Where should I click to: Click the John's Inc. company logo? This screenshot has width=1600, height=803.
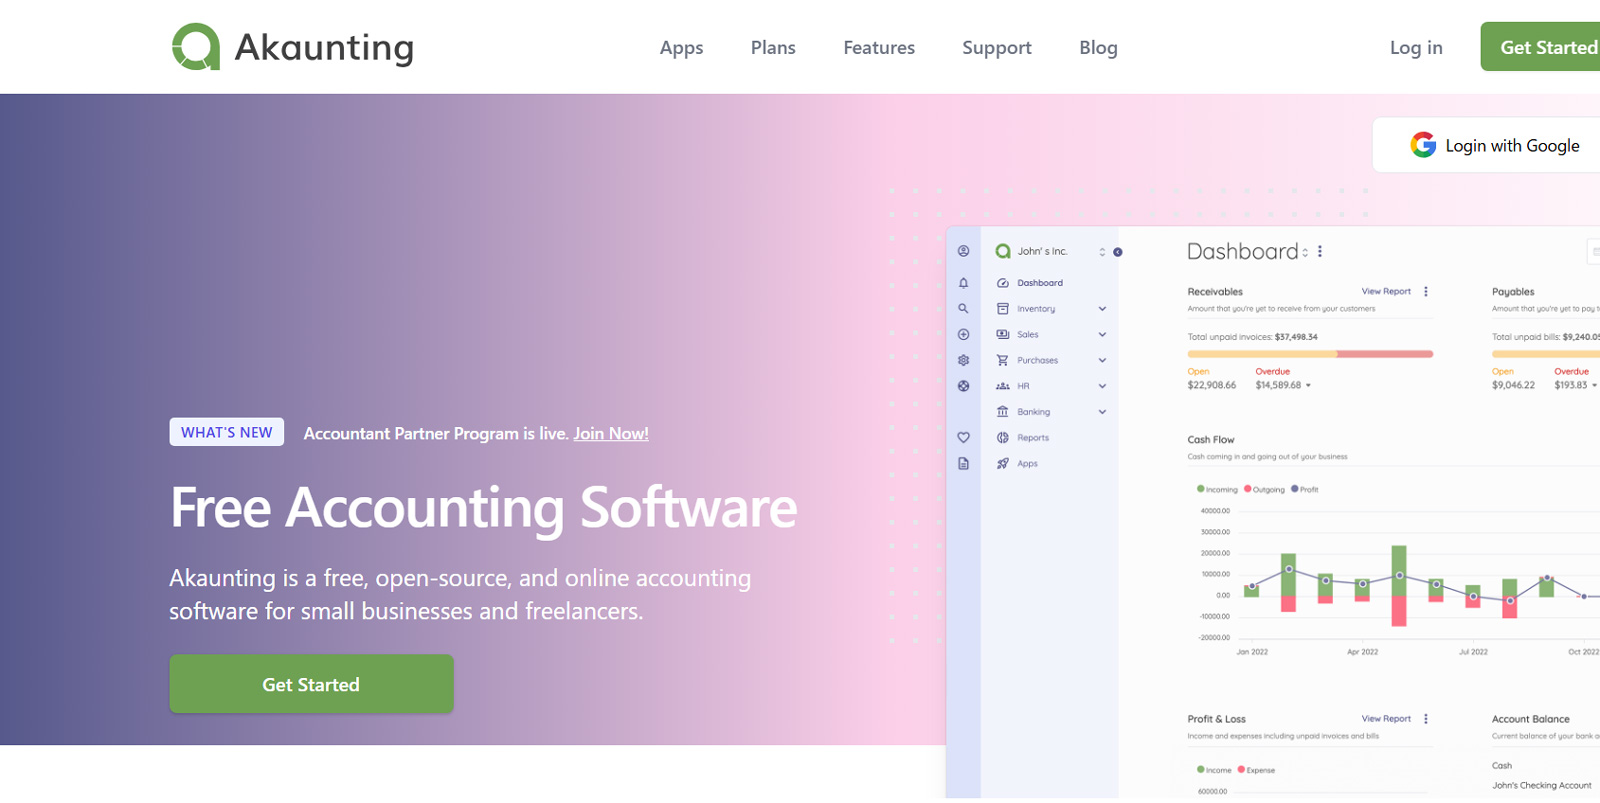coord(1002,252)
